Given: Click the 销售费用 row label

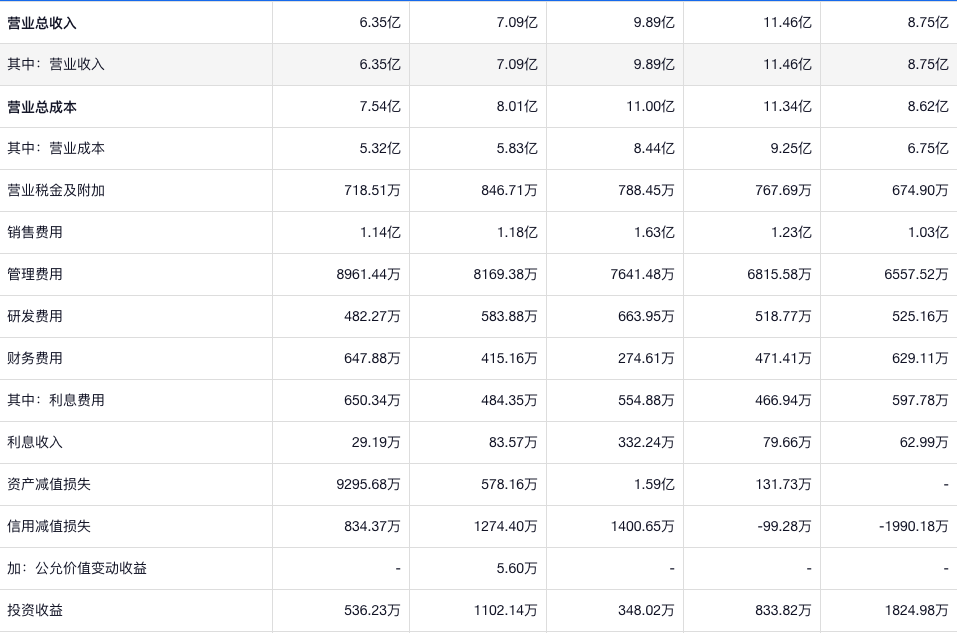Looking at the screenshot, I should [35, 232].
